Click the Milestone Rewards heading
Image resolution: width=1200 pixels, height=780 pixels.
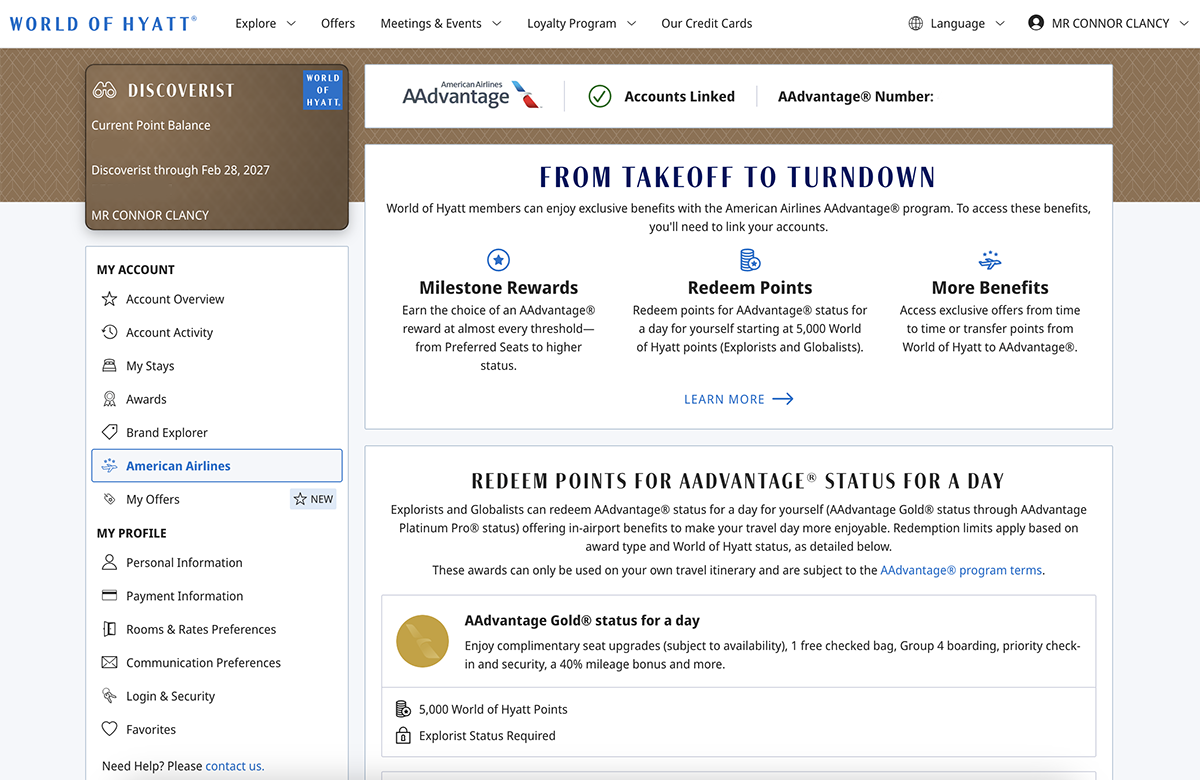[x=498, y=288]
